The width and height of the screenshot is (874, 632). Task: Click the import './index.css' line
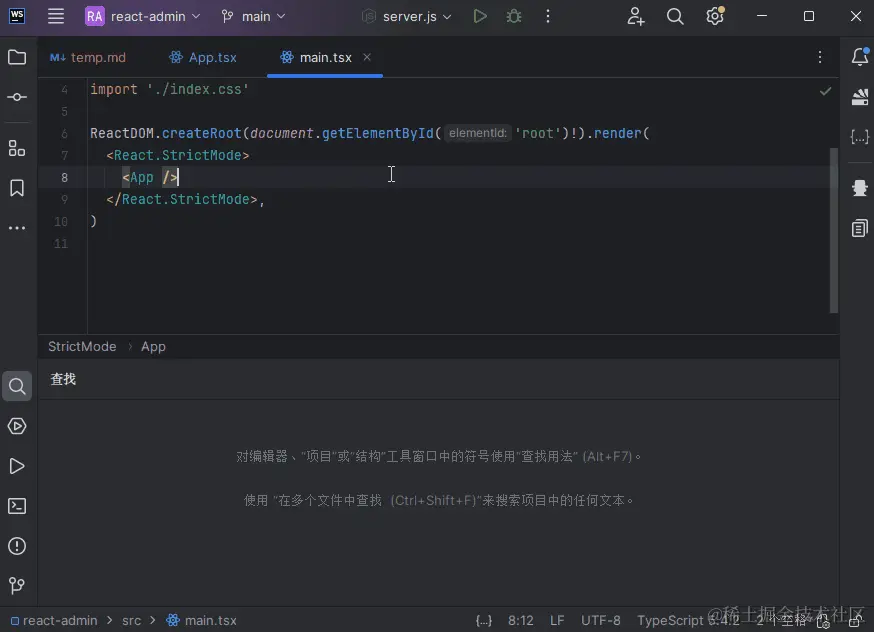pos(169,89)
